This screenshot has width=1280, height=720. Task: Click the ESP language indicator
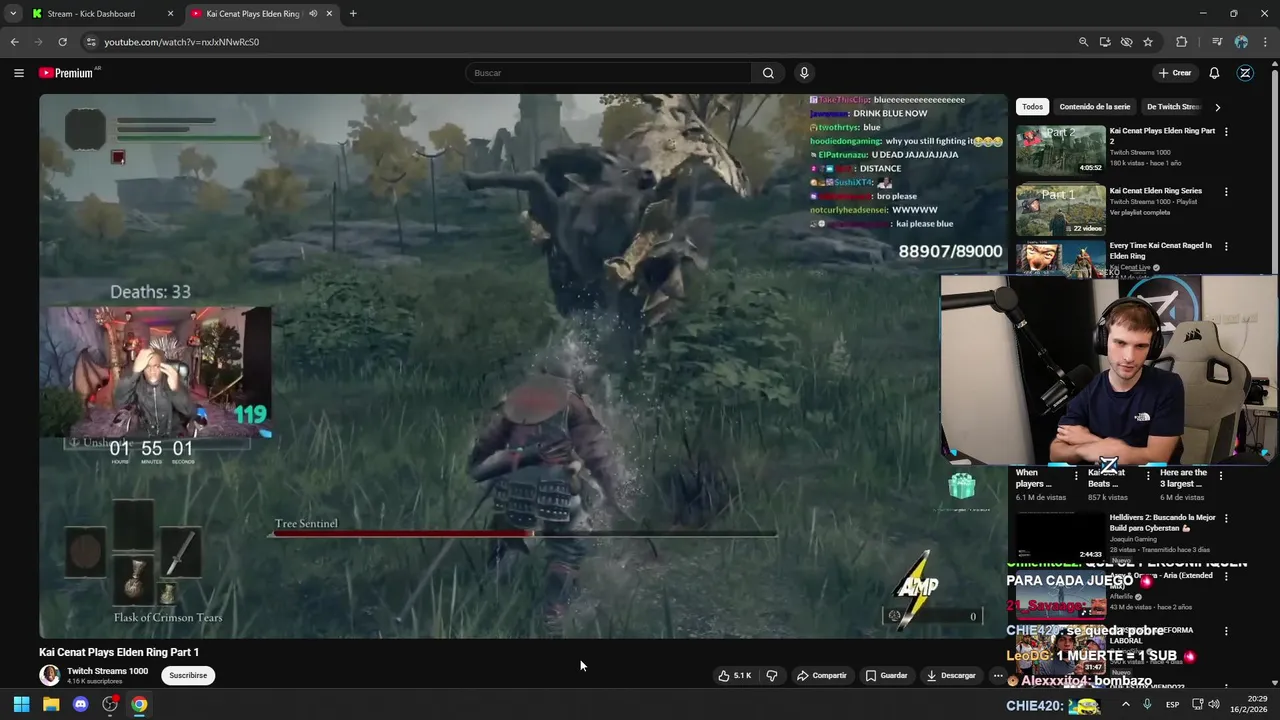pos(1172,704)
